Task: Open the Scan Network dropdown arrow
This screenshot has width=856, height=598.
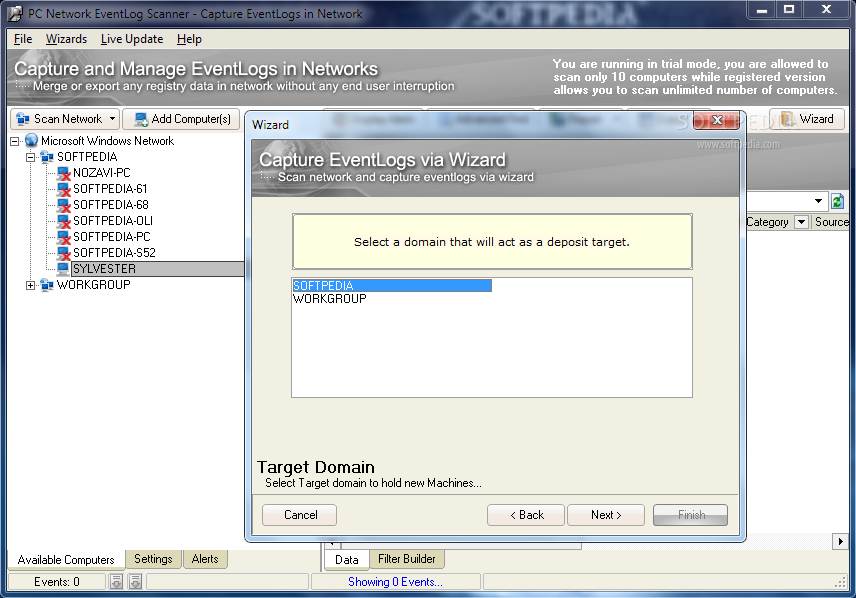Action: (112, 119)
